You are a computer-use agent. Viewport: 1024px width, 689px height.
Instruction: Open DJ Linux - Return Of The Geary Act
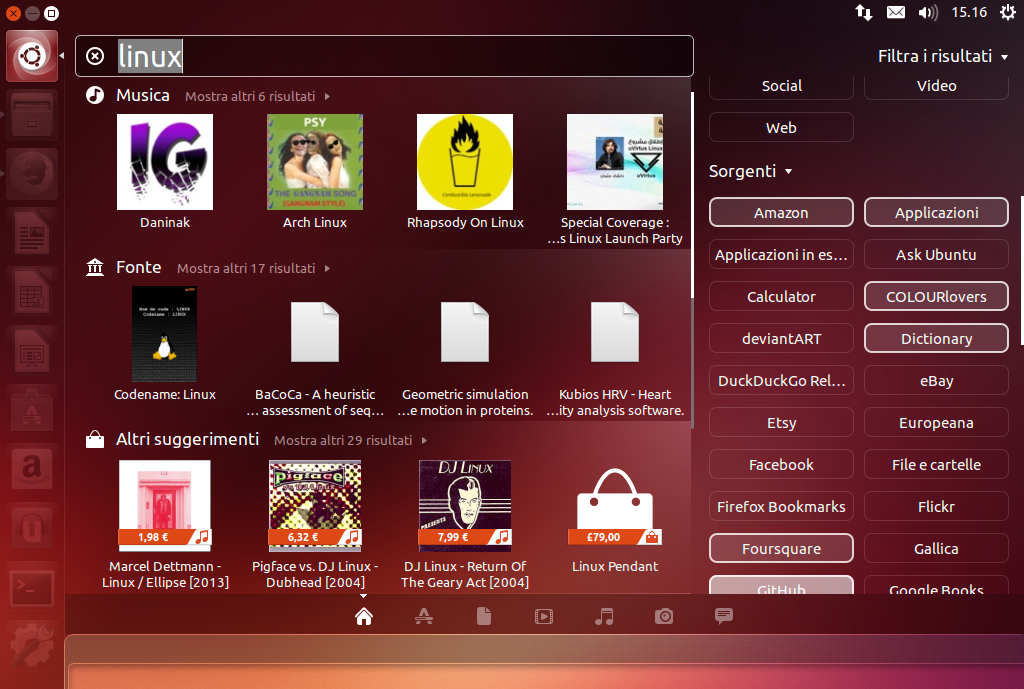point(465,524)
